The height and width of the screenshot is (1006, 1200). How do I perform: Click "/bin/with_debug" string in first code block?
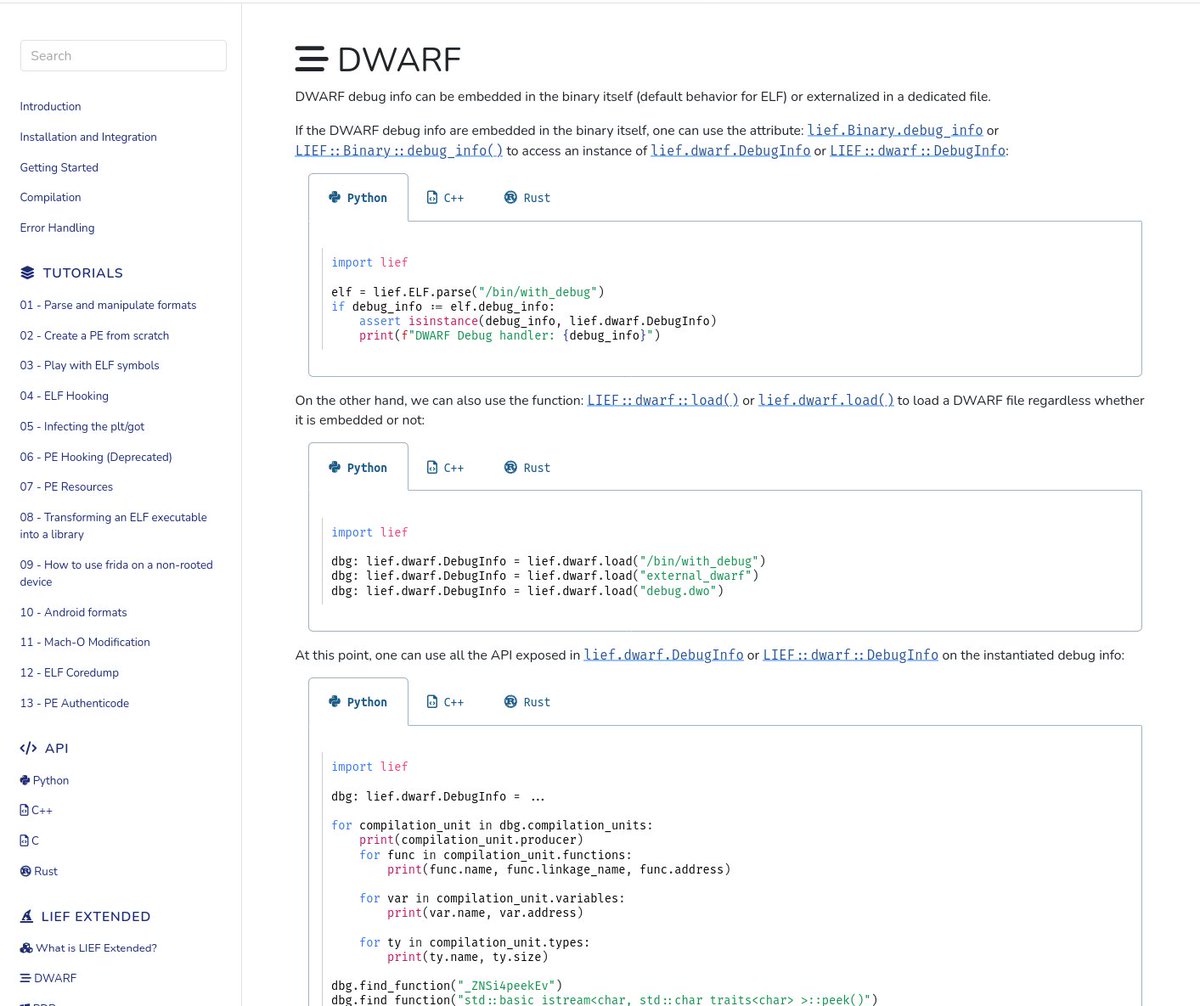point(541,292)
